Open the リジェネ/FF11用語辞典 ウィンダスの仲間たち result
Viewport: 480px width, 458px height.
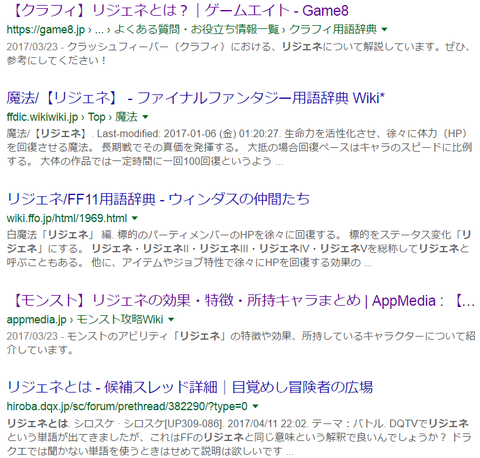pos(158,199)
